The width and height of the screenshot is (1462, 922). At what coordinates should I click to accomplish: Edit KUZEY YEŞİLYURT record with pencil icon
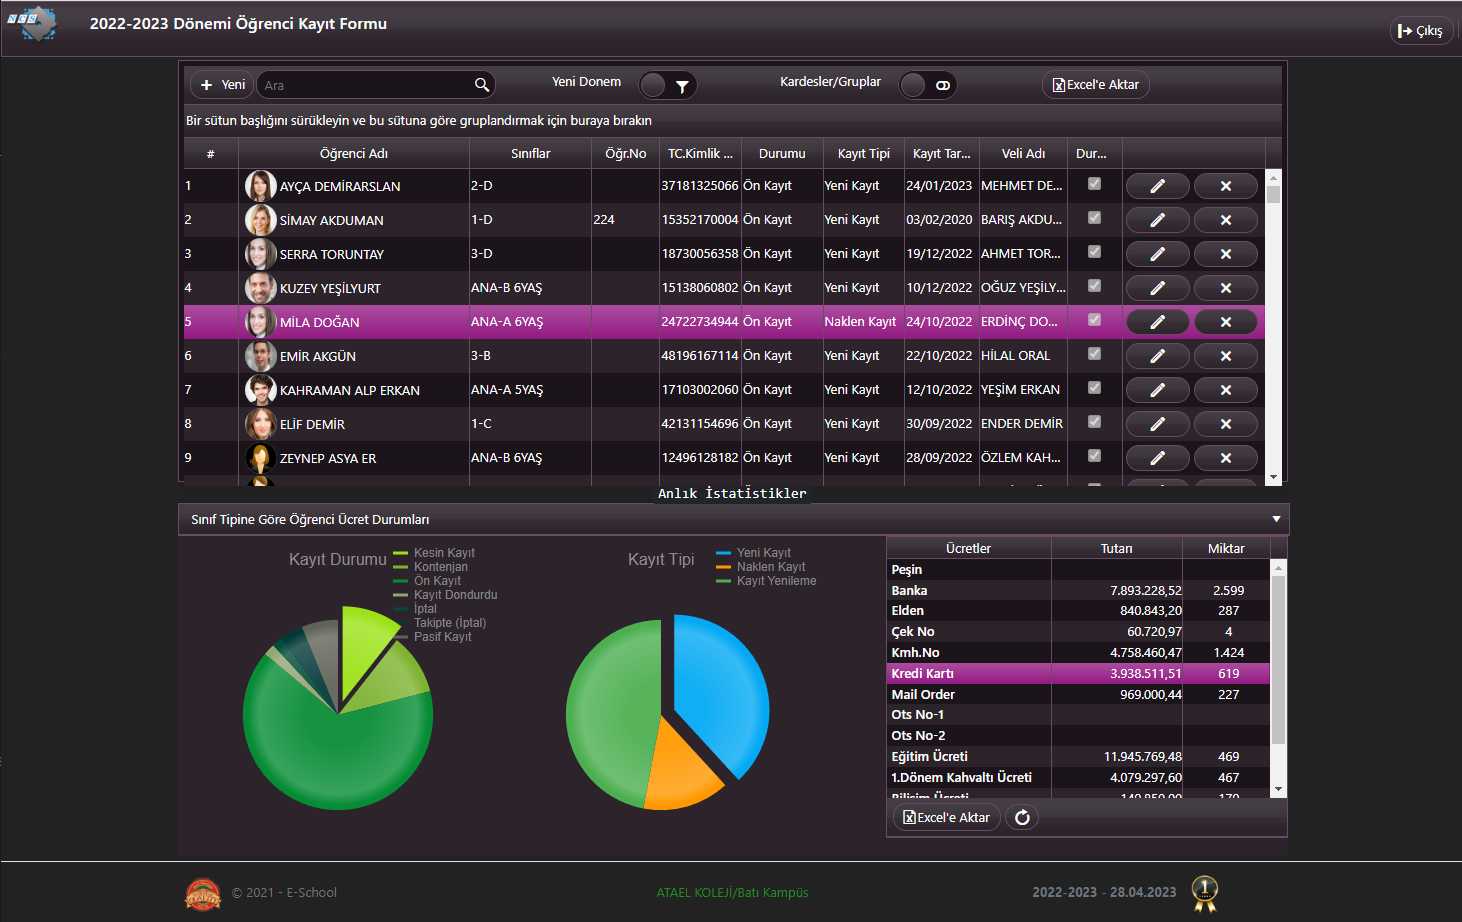[1157, 288]
